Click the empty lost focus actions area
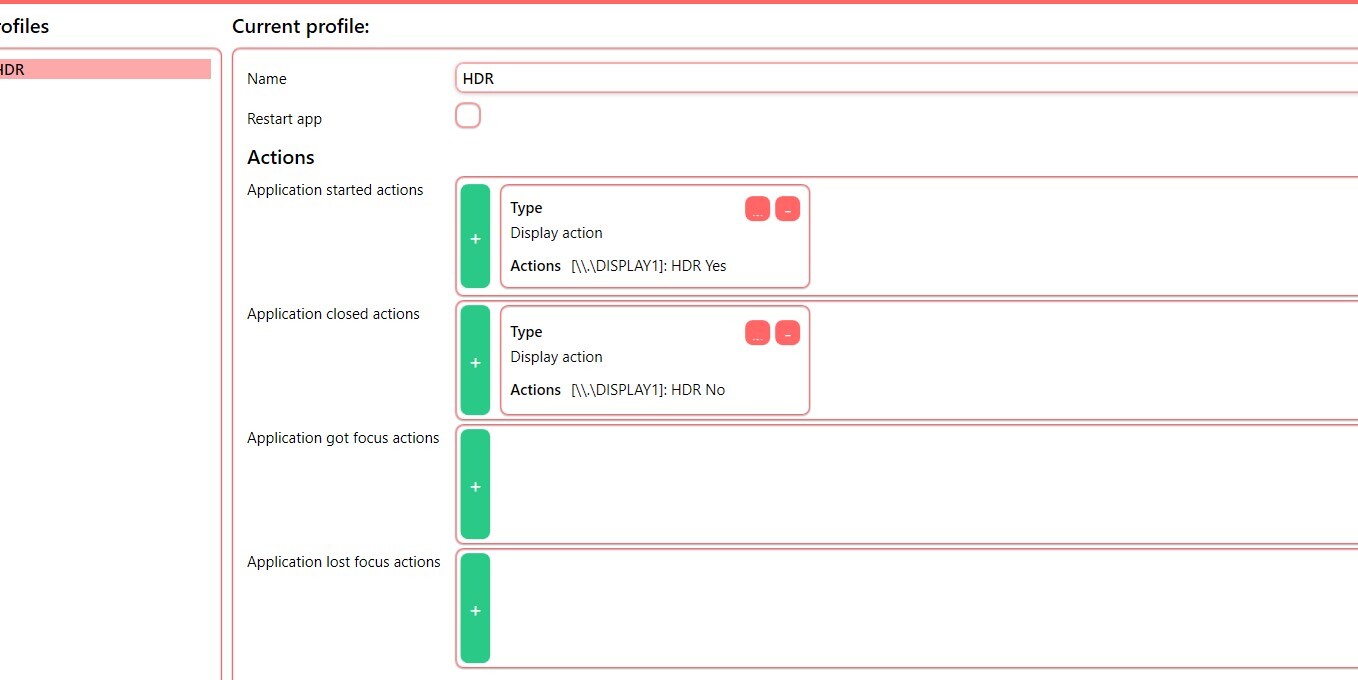Viewport: 1358px width, 680px height. [x=900, y=609]
